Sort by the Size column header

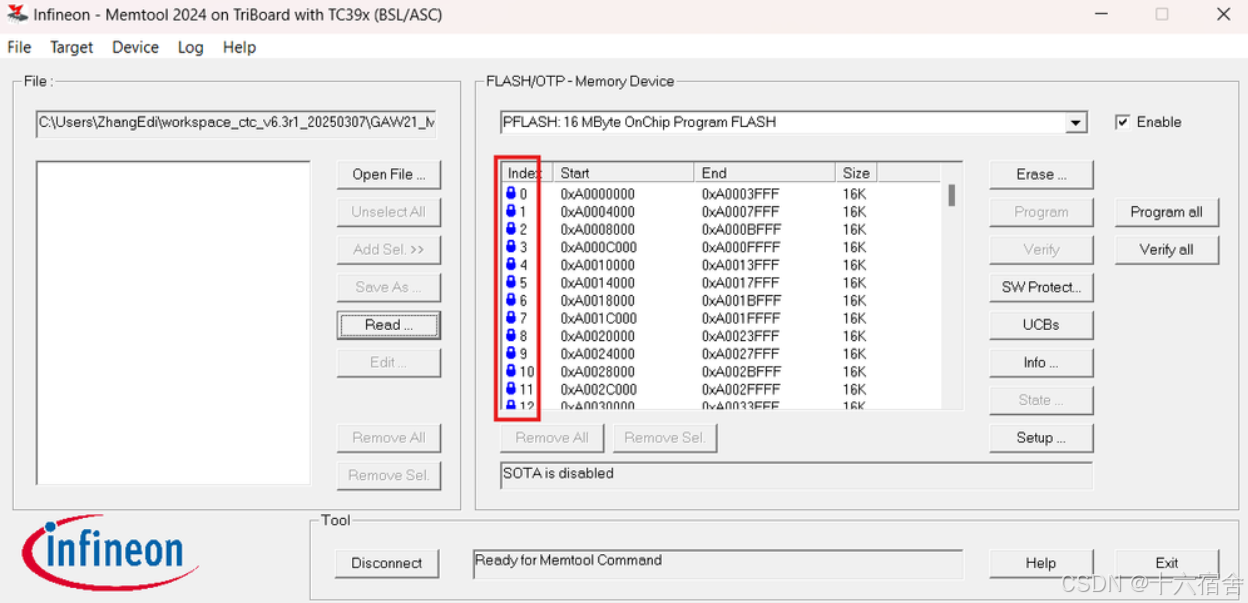[x=856, y=173]
